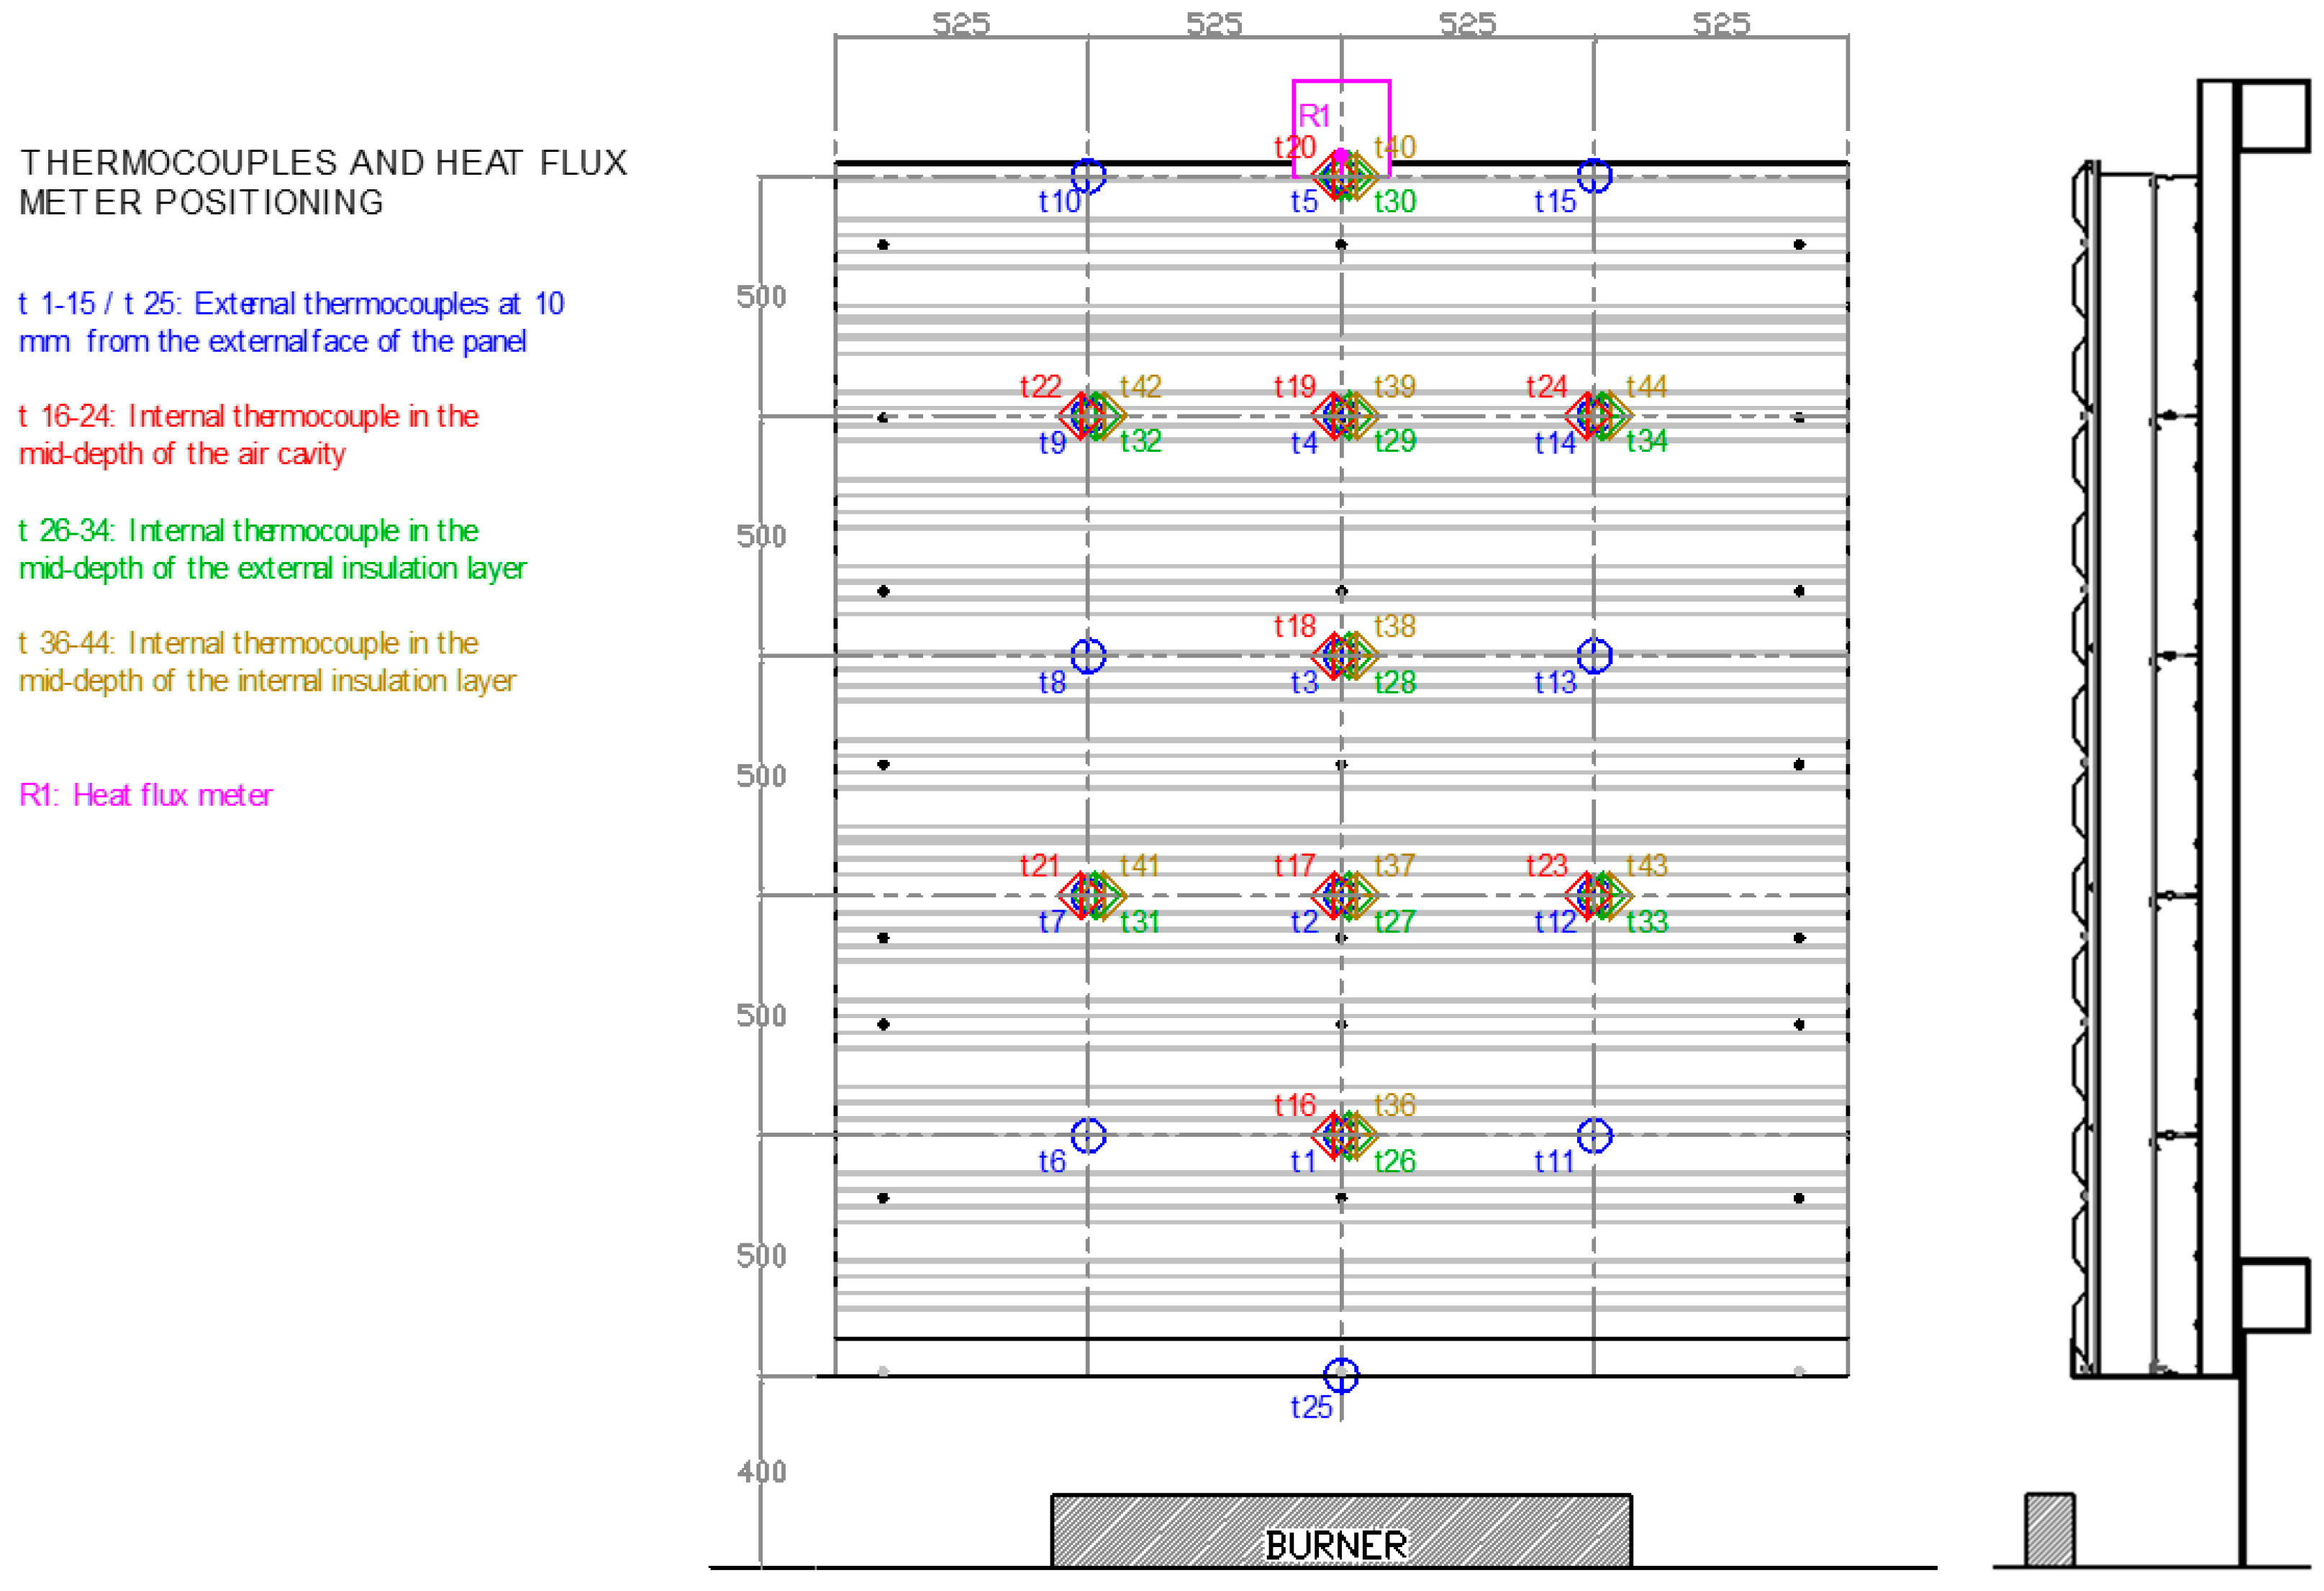The width and height of the screenshot is (2324, 1591).
Task: Click the blue t10 thermocouple circle marker
Action: click(x=1088, y=176)
